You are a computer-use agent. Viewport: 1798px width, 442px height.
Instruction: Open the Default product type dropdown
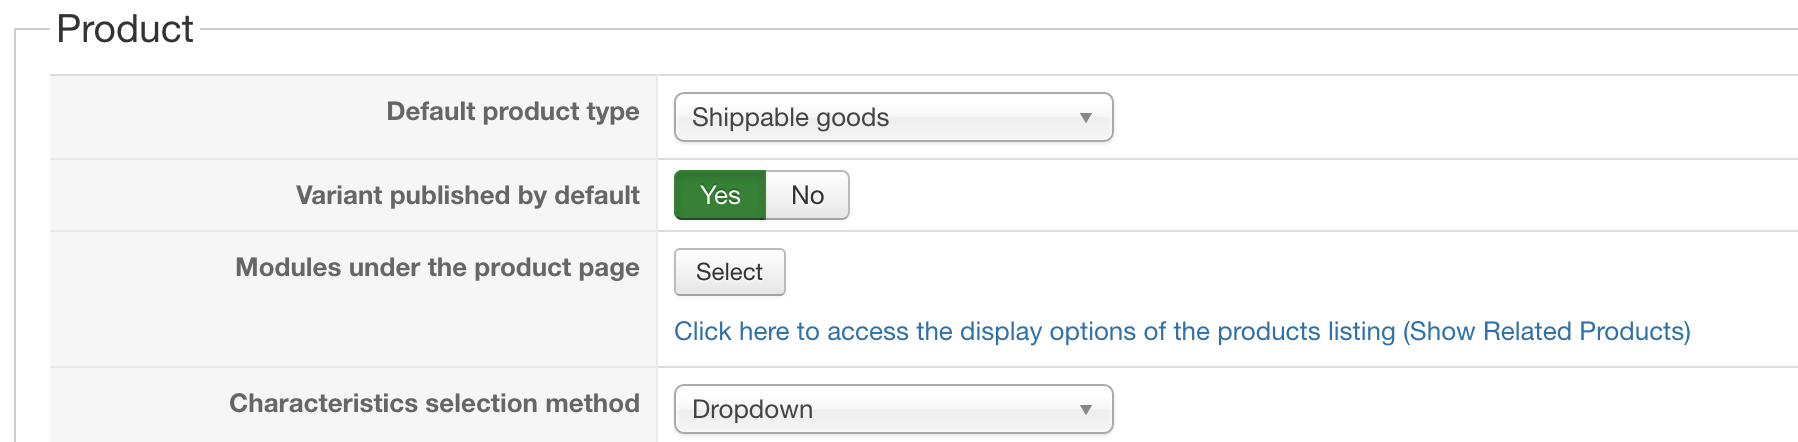(893, 118)
